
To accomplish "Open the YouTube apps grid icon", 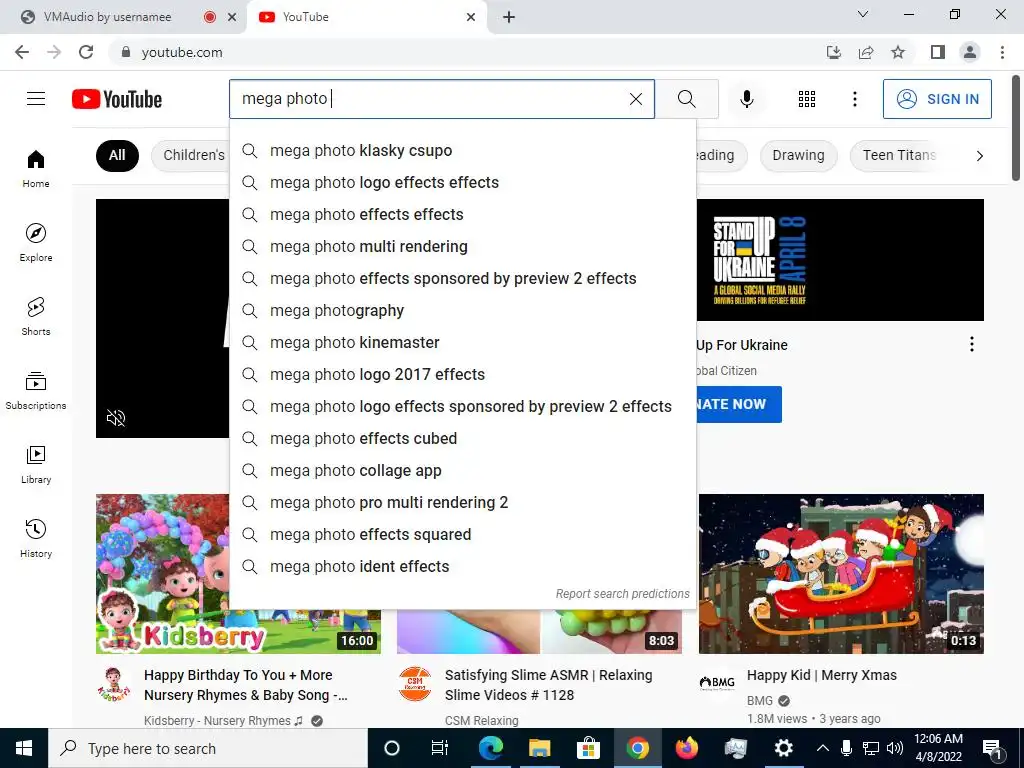I will (x=807, y=99).
